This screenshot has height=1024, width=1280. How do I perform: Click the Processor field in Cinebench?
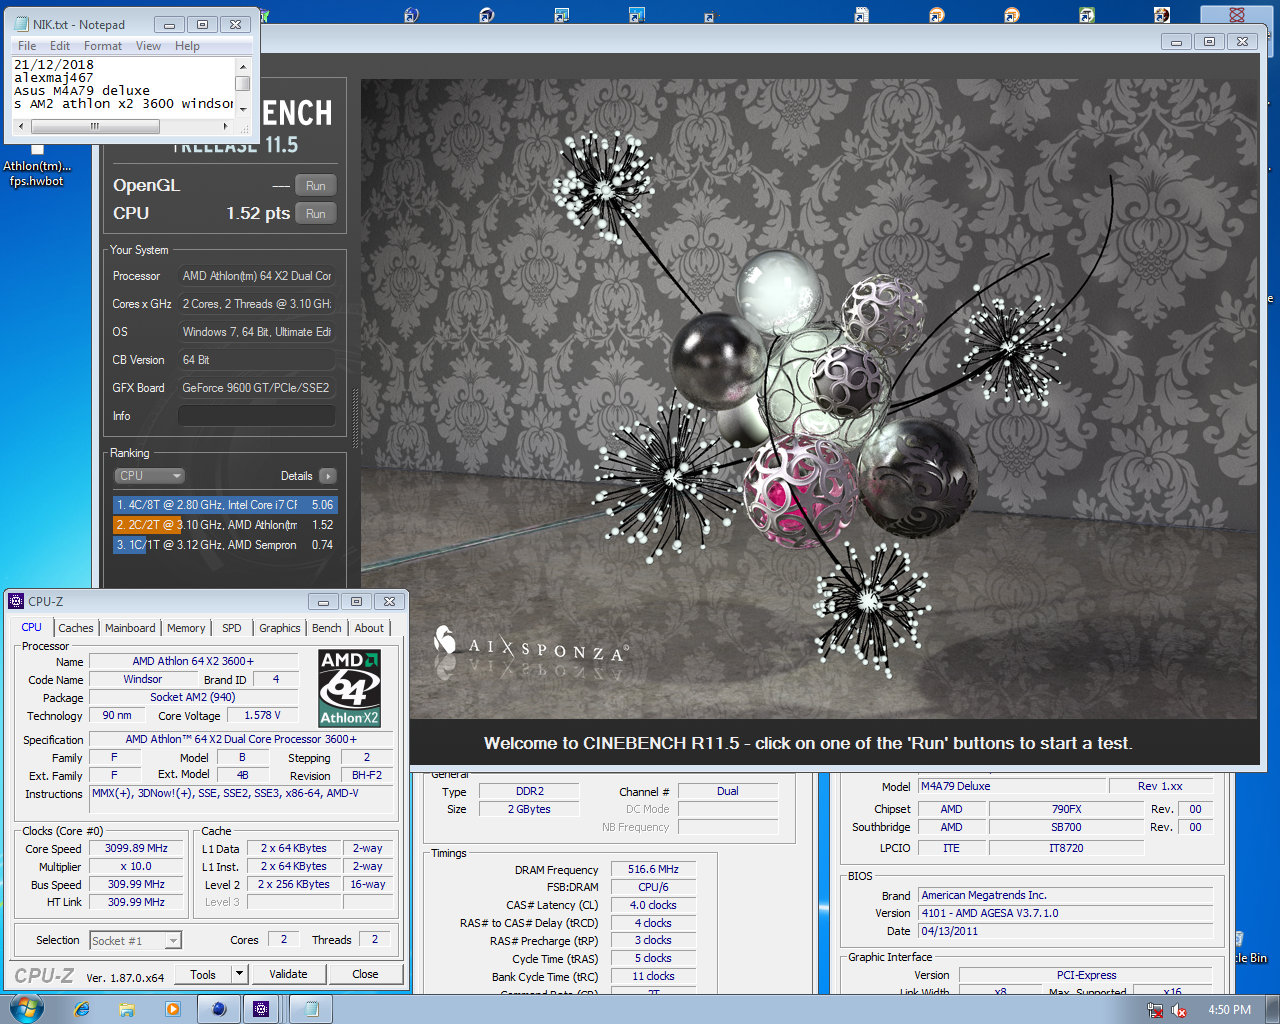[x=257, y=276]
